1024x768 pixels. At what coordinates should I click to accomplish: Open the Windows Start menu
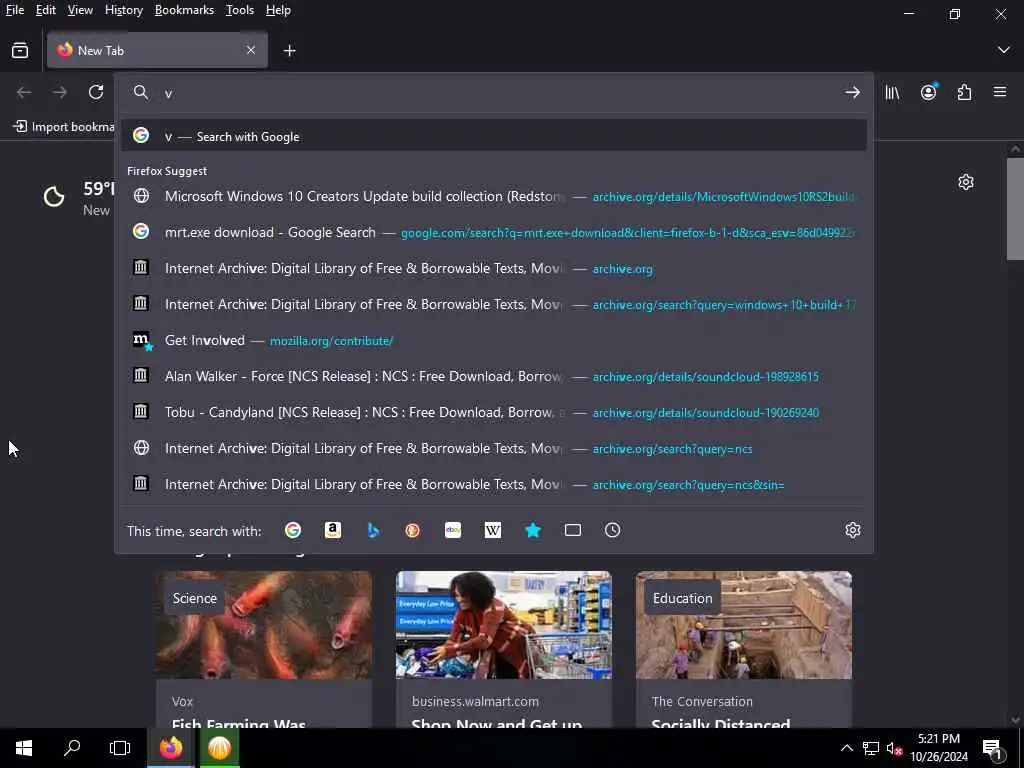point(24,748)
